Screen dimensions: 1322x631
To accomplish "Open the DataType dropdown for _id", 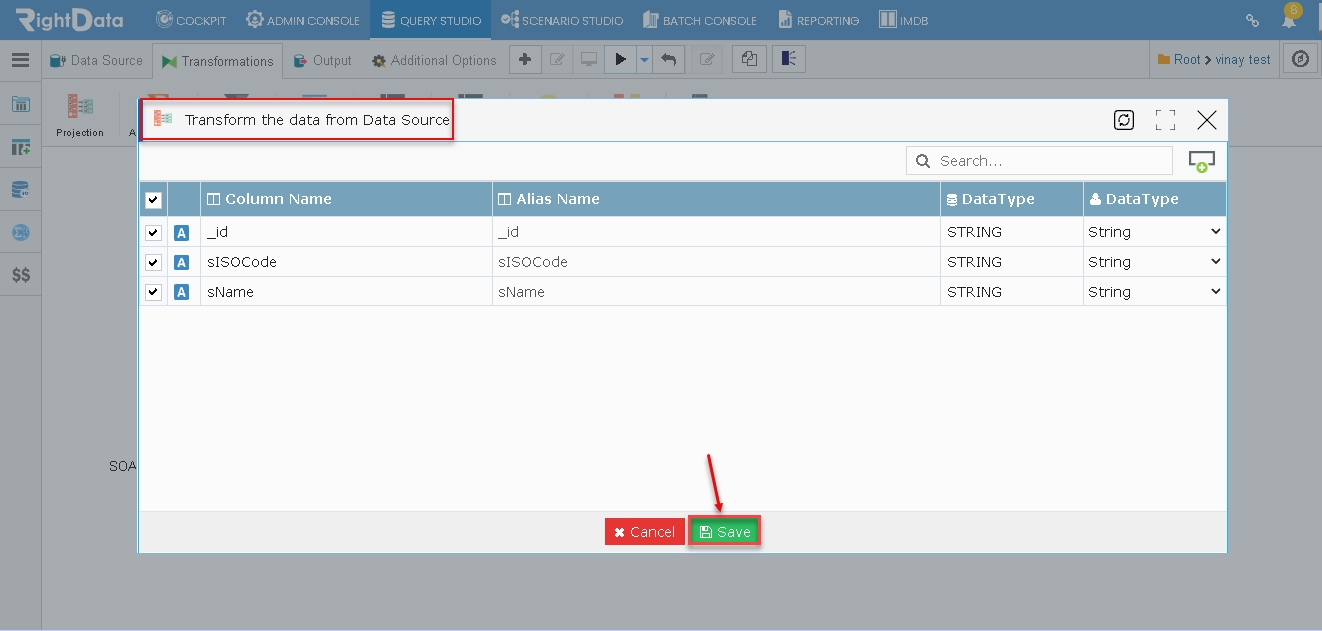I will 1155,232.
